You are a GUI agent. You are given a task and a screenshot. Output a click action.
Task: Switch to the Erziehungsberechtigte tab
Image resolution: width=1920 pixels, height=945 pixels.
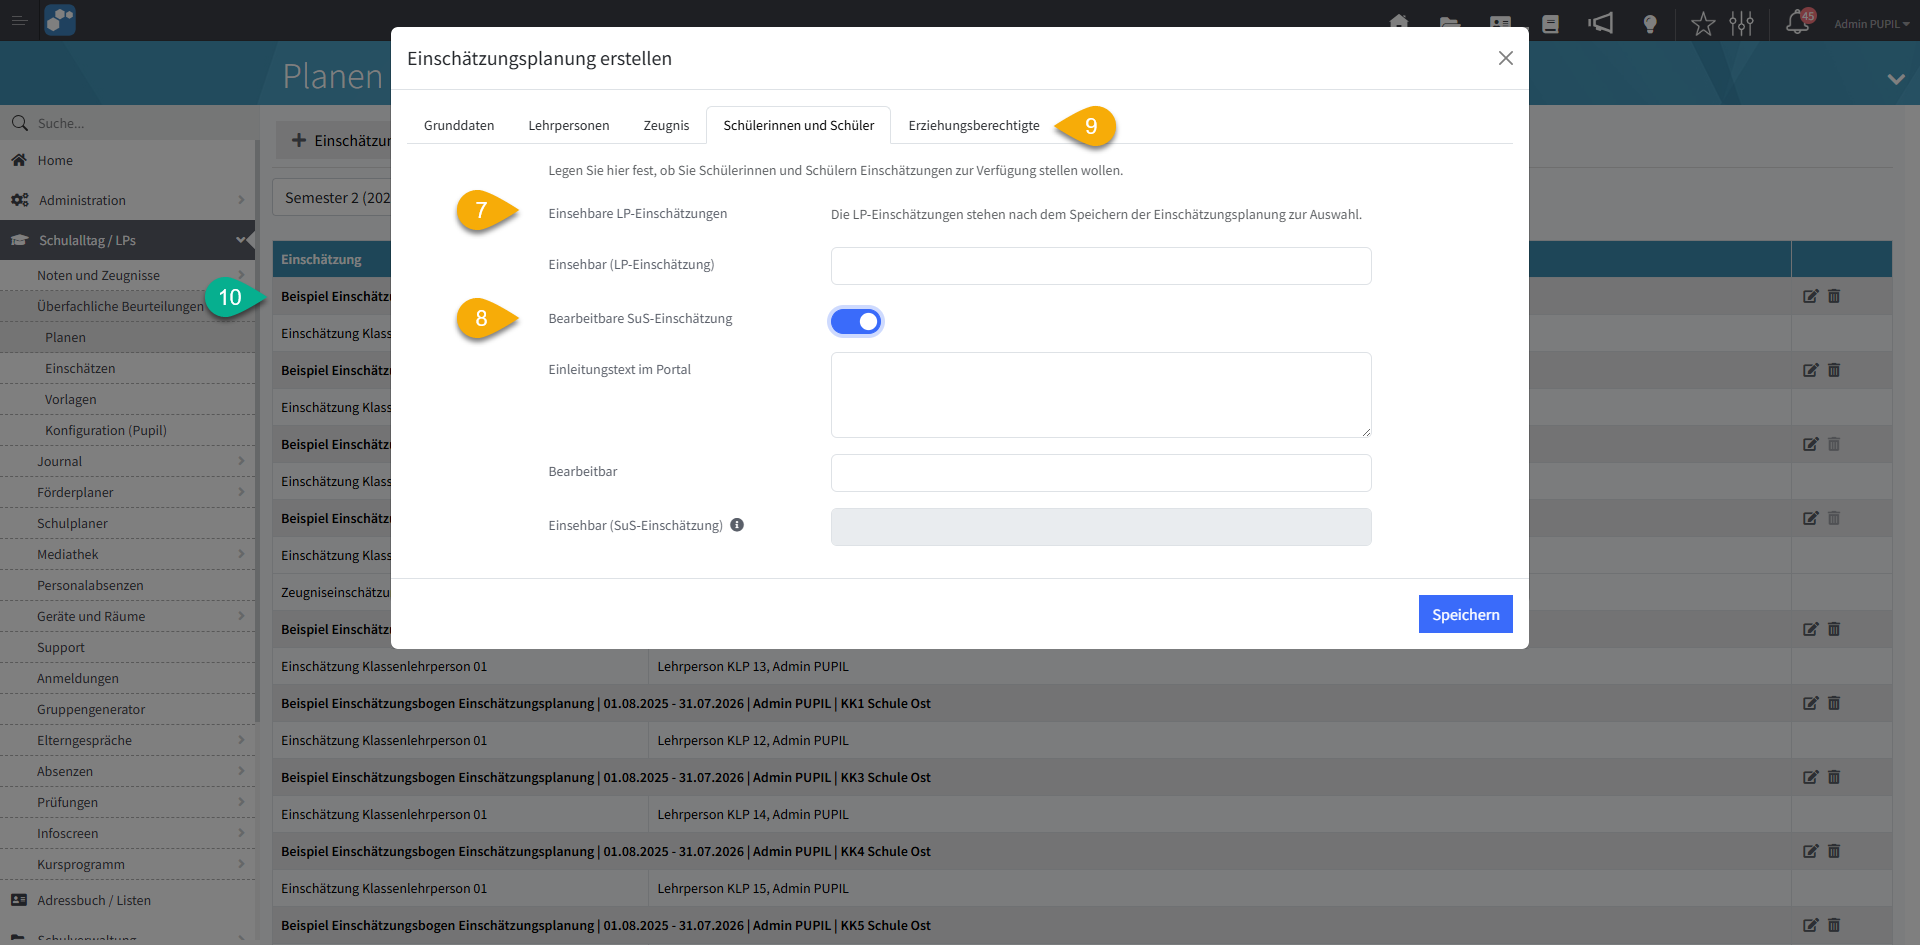974,125
